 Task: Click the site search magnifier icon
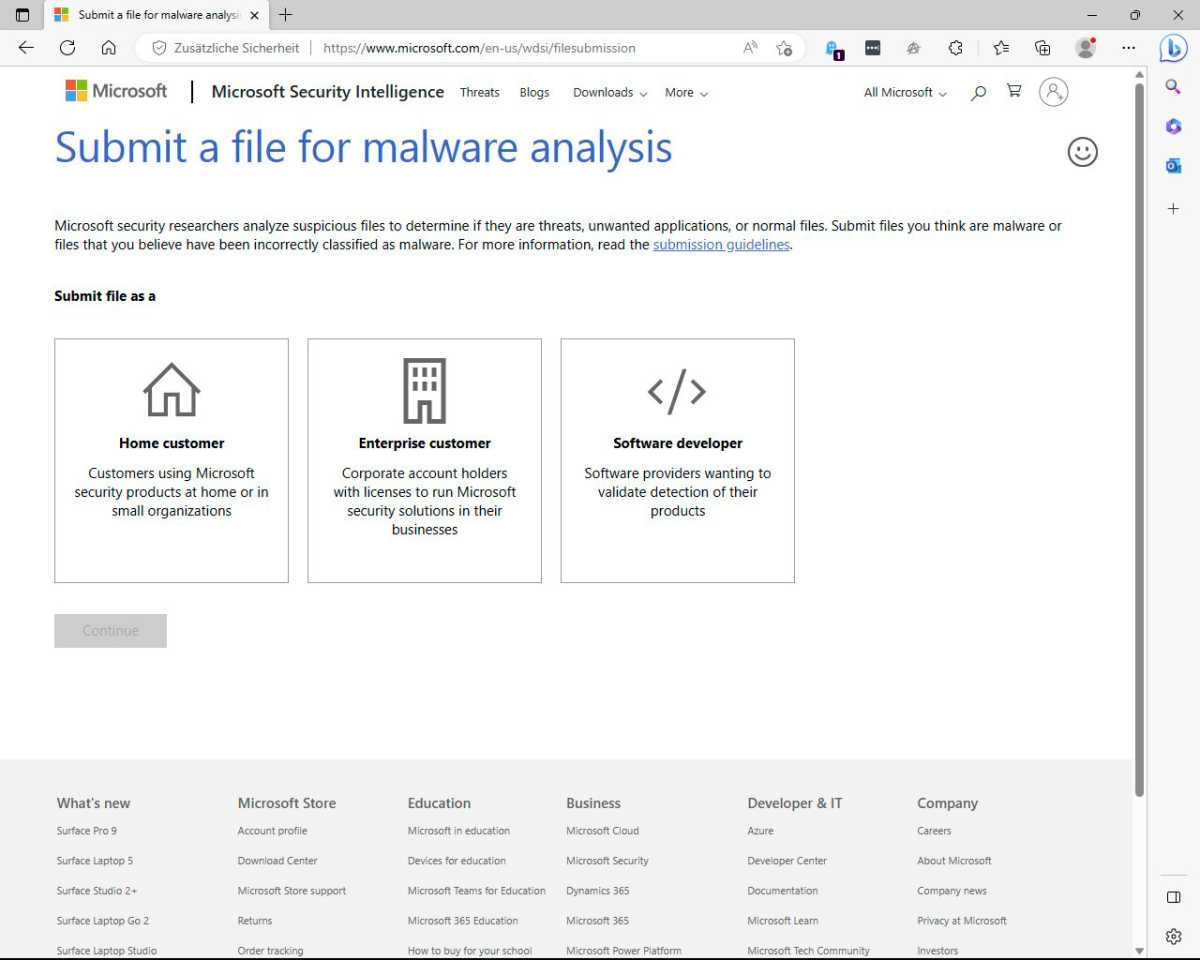(979, 92)
